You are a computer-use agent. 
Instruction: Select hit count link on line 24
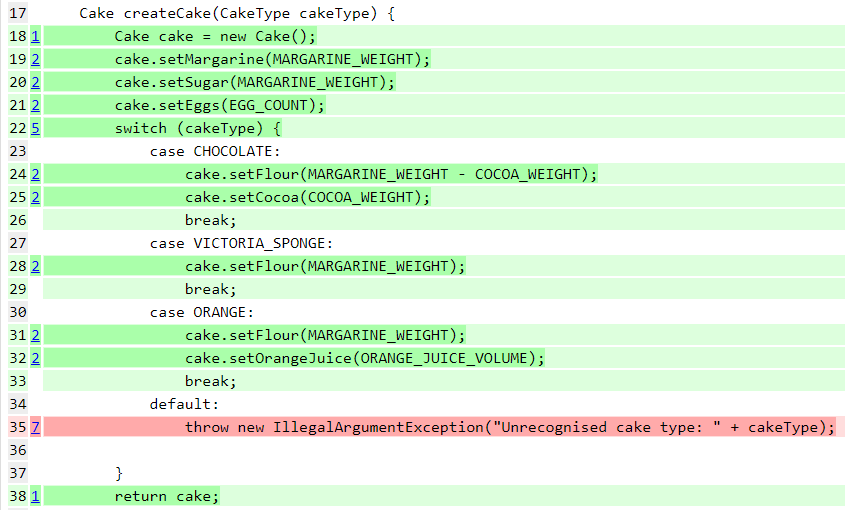35,174
